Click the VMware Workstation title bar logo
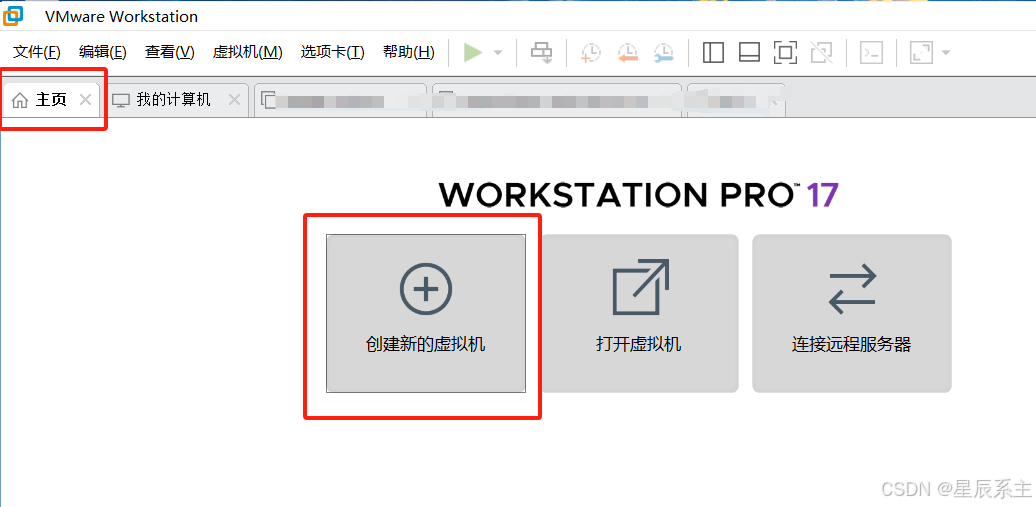Image resolution: width=1036 pixels, height=507 pixels. point(13,15)
